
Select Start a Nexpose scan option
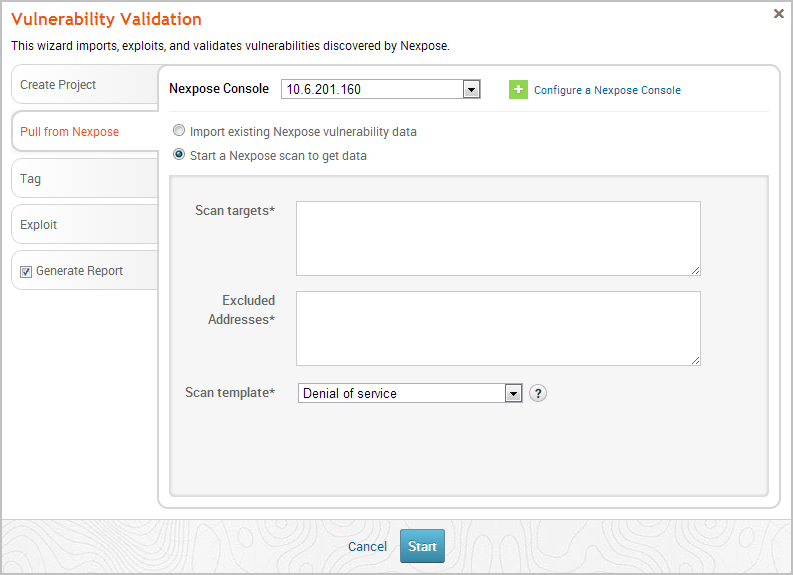tap(179, 155)
